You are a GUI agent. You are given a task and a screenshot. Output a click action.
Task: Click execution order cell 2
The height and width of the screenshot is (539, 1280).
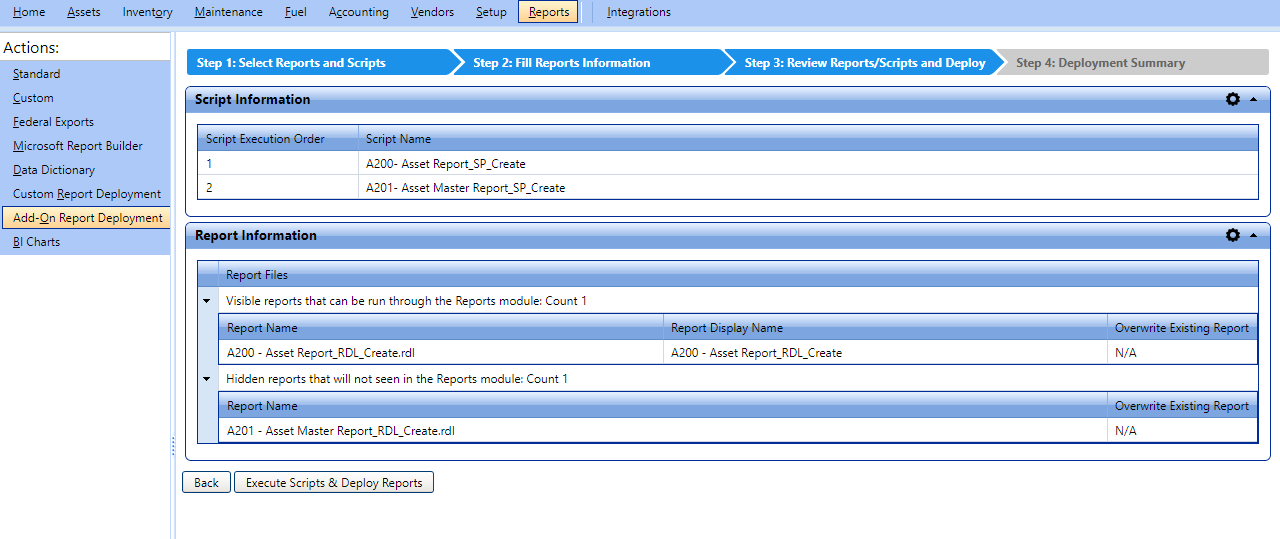(x=278, y=187)
